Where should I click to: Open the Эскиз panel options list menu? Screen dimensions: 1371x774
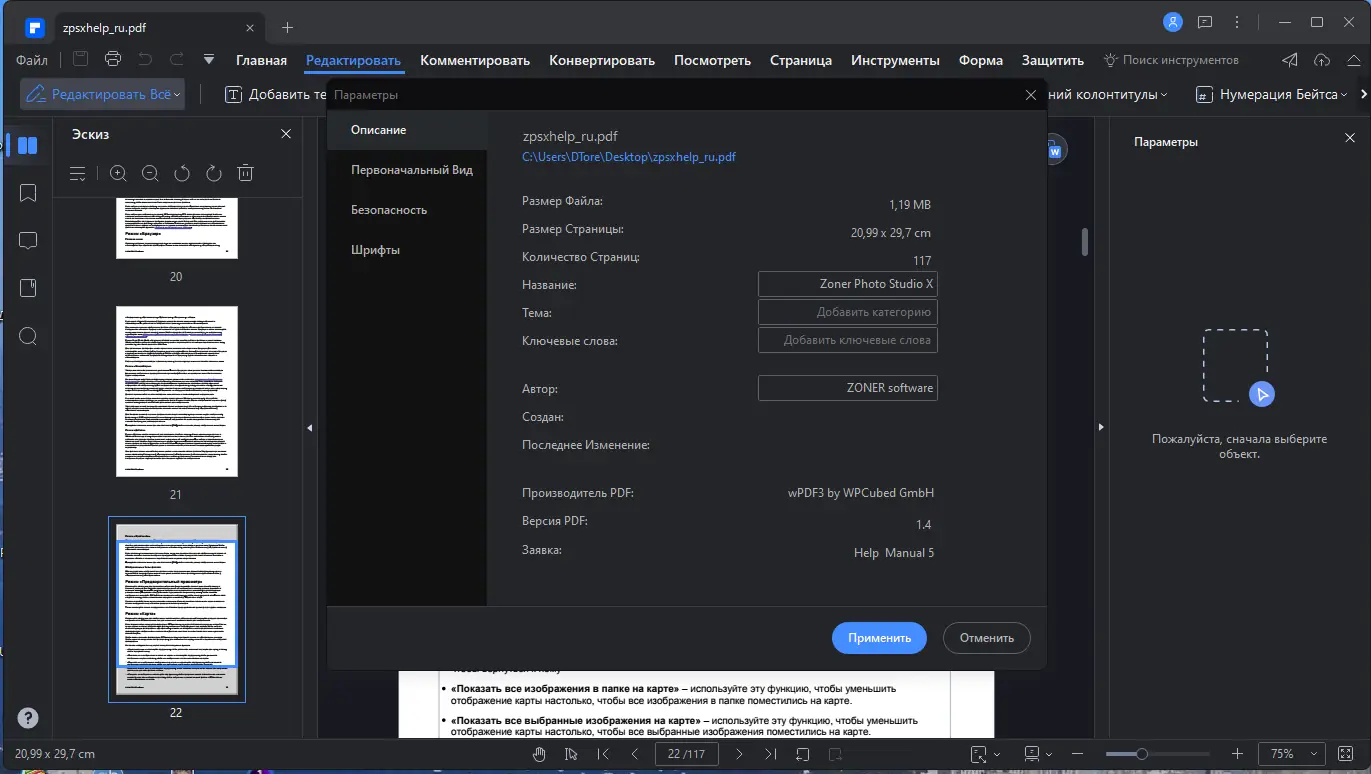(78, 174)
